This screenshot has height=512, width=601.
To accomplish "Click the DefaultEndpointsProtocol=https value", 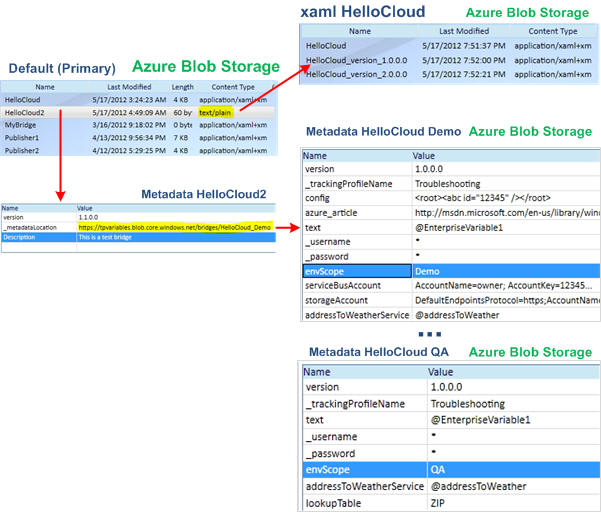I will click(506, 300).
